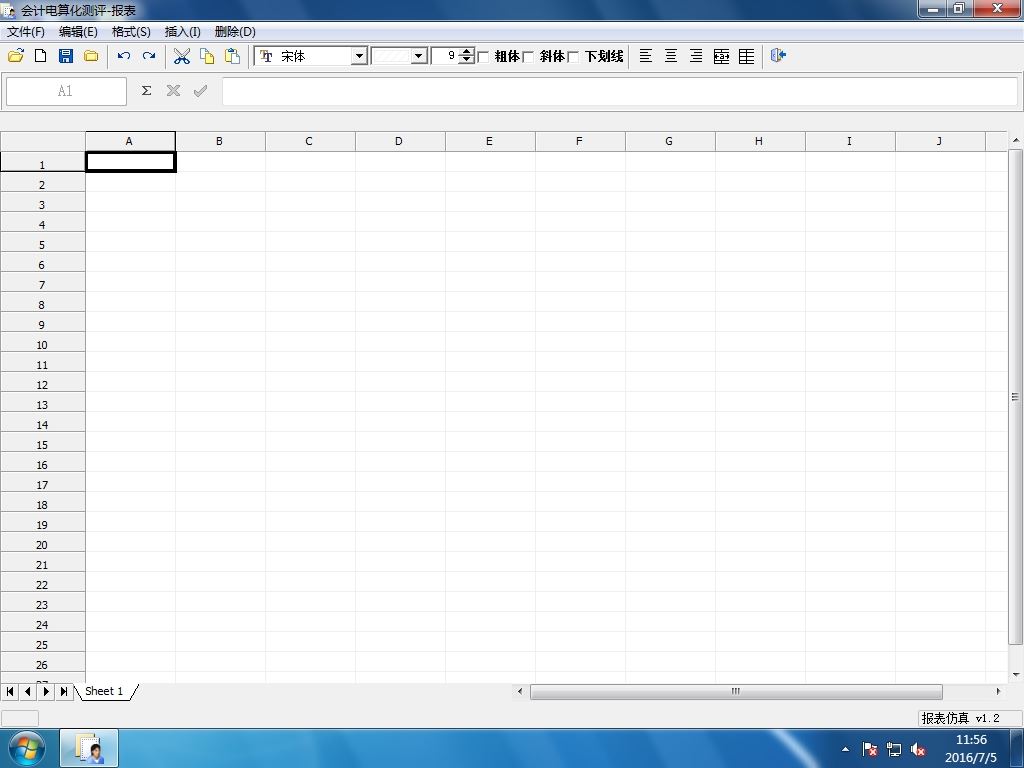
Task: Click horizontal scrollbar left arrow
Action: pyautogui.click(x=520, y=691)
